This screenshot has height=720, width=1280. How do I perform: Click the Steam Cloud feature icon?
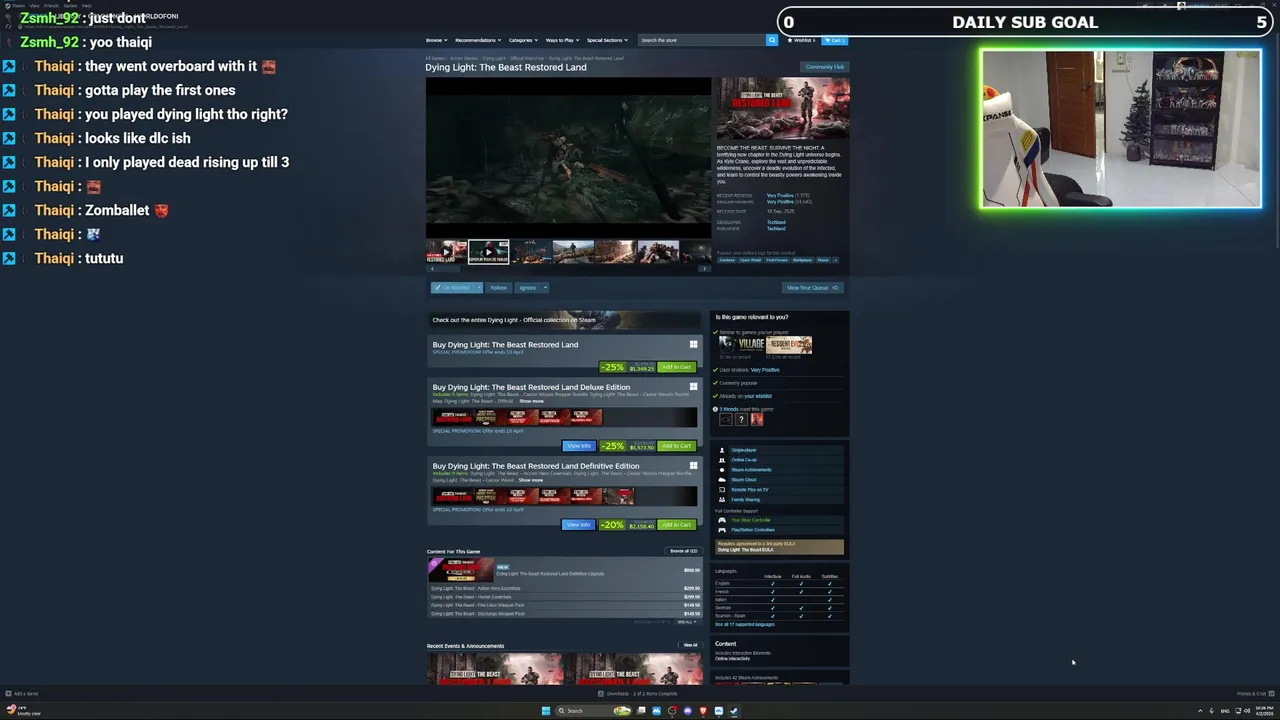coord(722,480)
